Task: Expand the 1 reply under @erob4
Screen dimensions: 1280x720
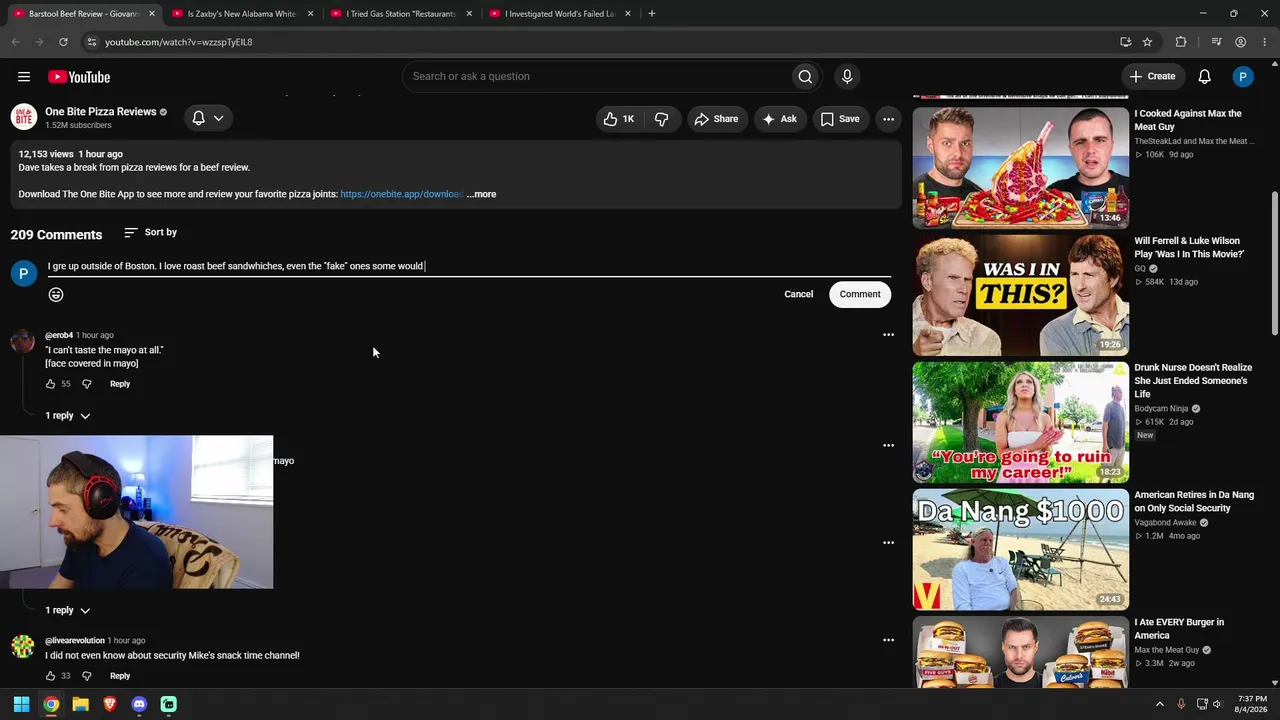Action: (68, 416)
